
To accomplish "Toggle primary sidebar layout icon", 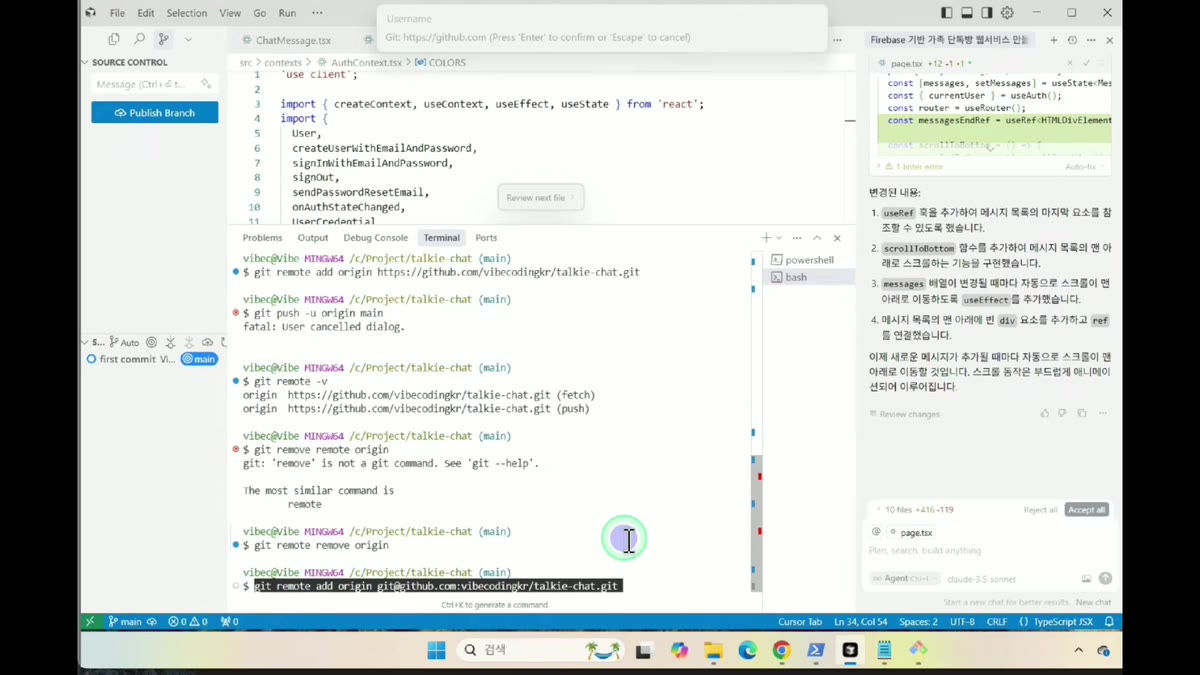I will (947, 13).
